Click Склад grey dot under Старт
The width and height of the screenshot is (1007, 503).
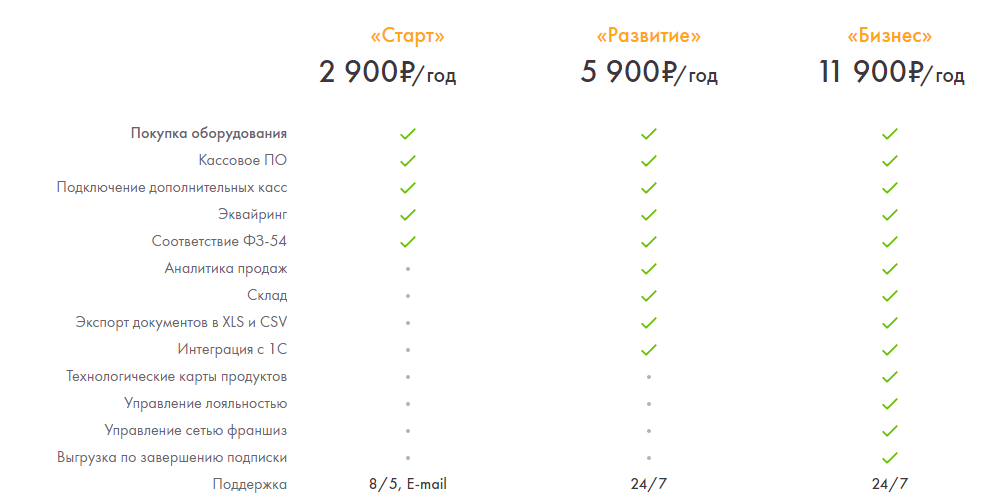pos(408,296)
